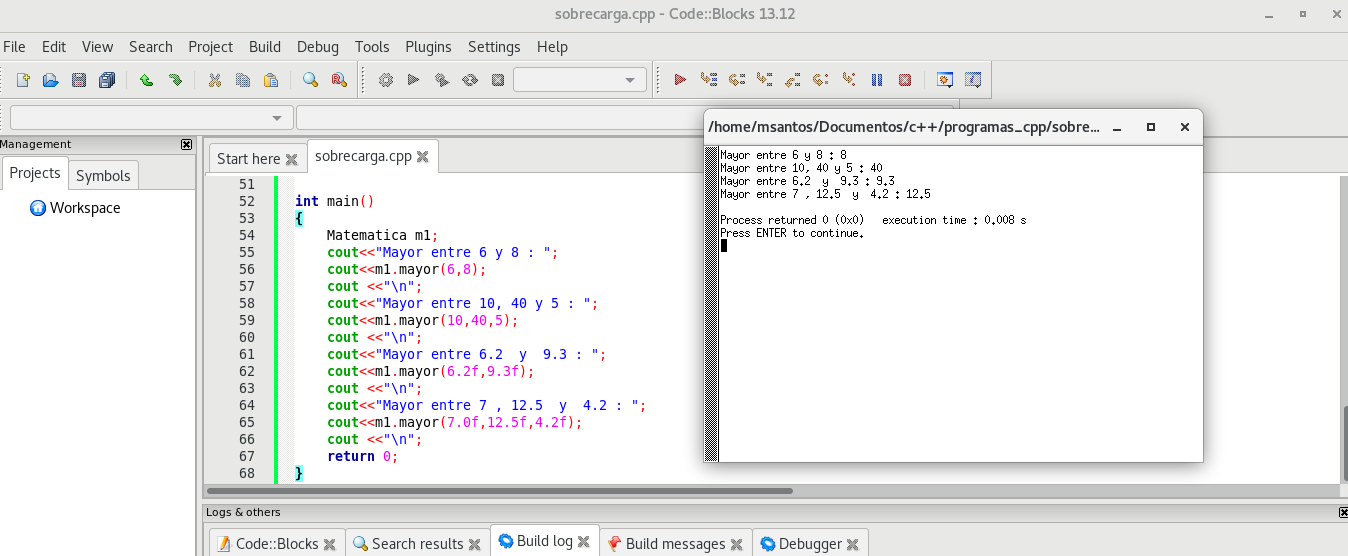Open the Plugins menu
1348x556 pixels.
428,47
